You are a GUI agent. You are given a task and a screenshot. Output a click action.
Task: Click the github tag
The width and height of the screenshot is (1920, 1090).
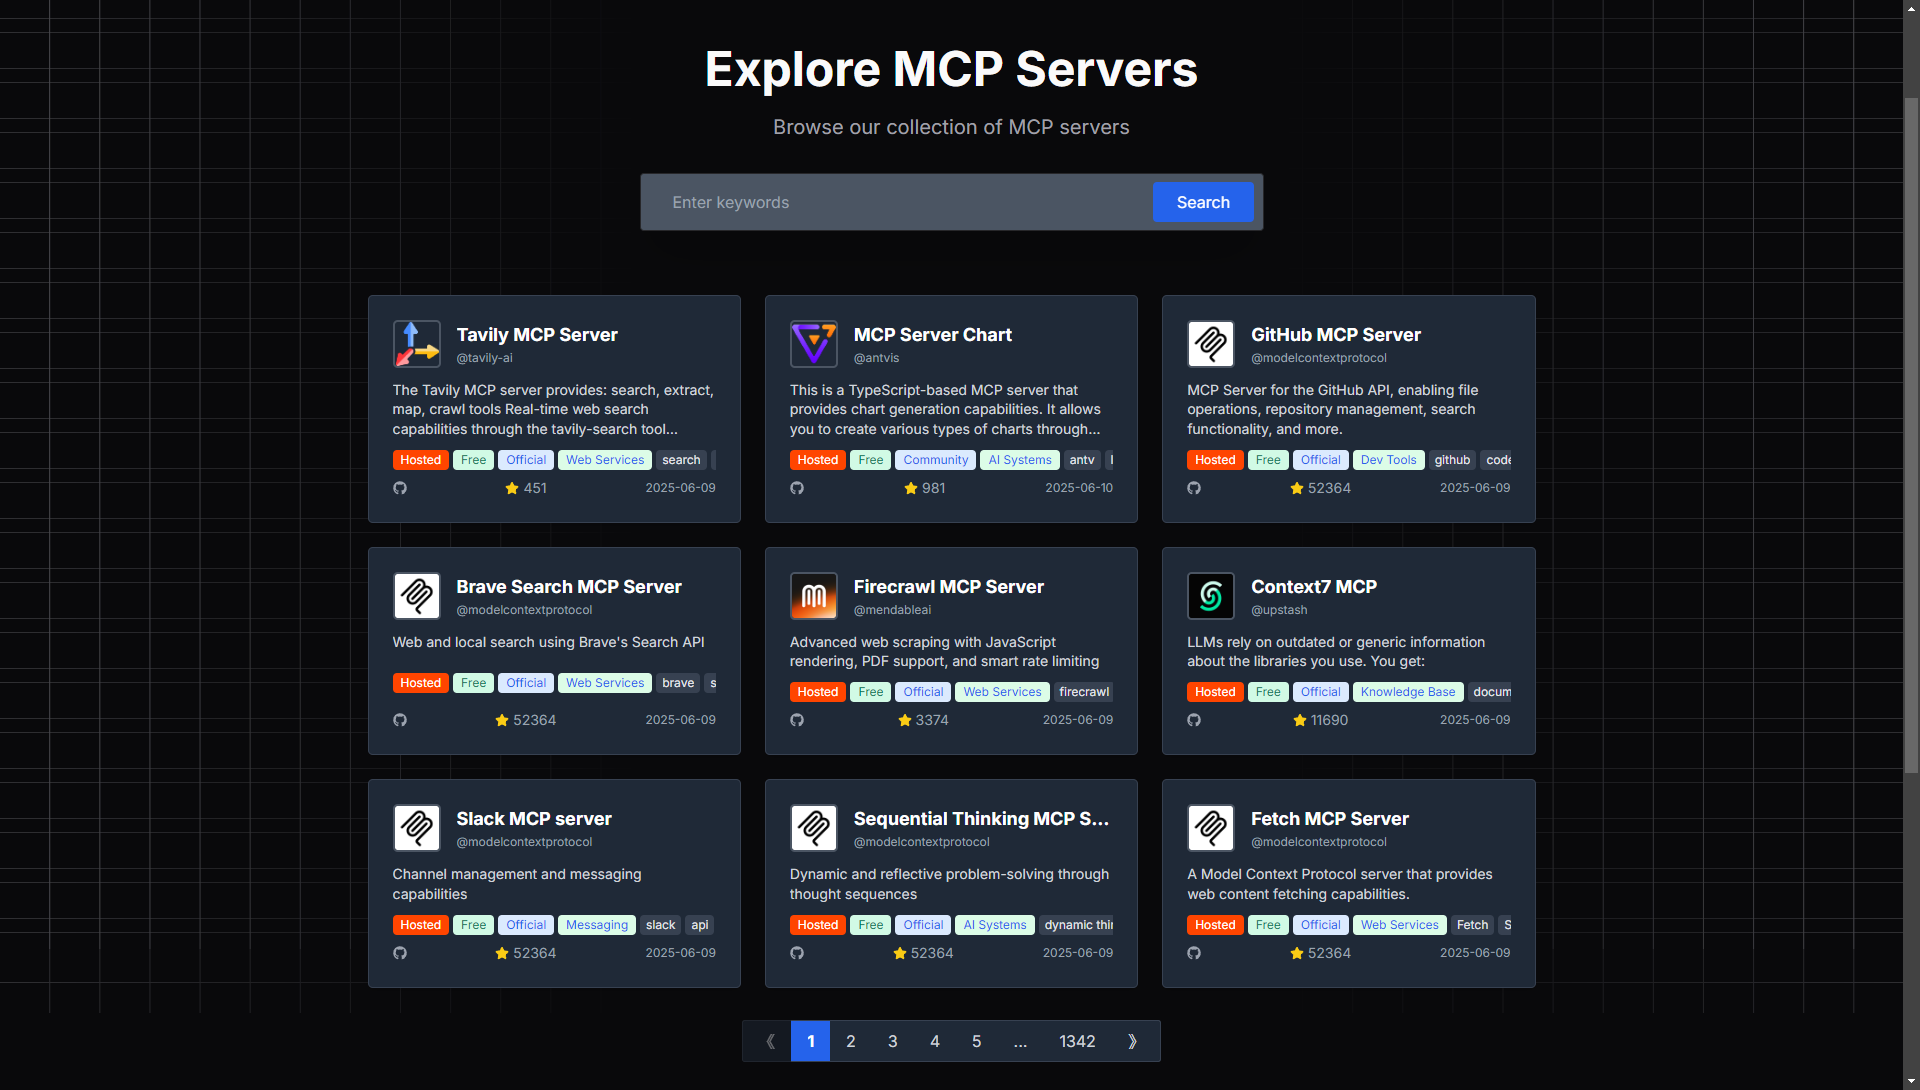[x=1452, y=460]
